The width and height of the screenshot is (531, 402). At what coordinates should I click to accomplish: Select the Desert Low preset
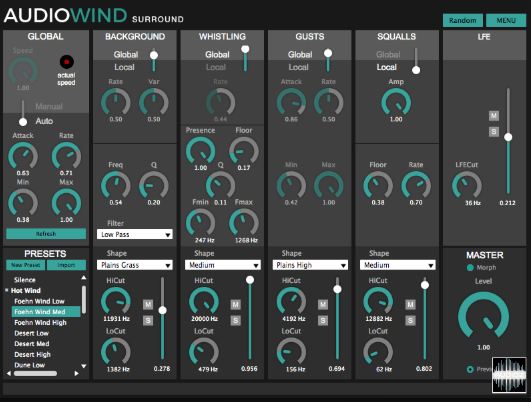tap(31, 333)
